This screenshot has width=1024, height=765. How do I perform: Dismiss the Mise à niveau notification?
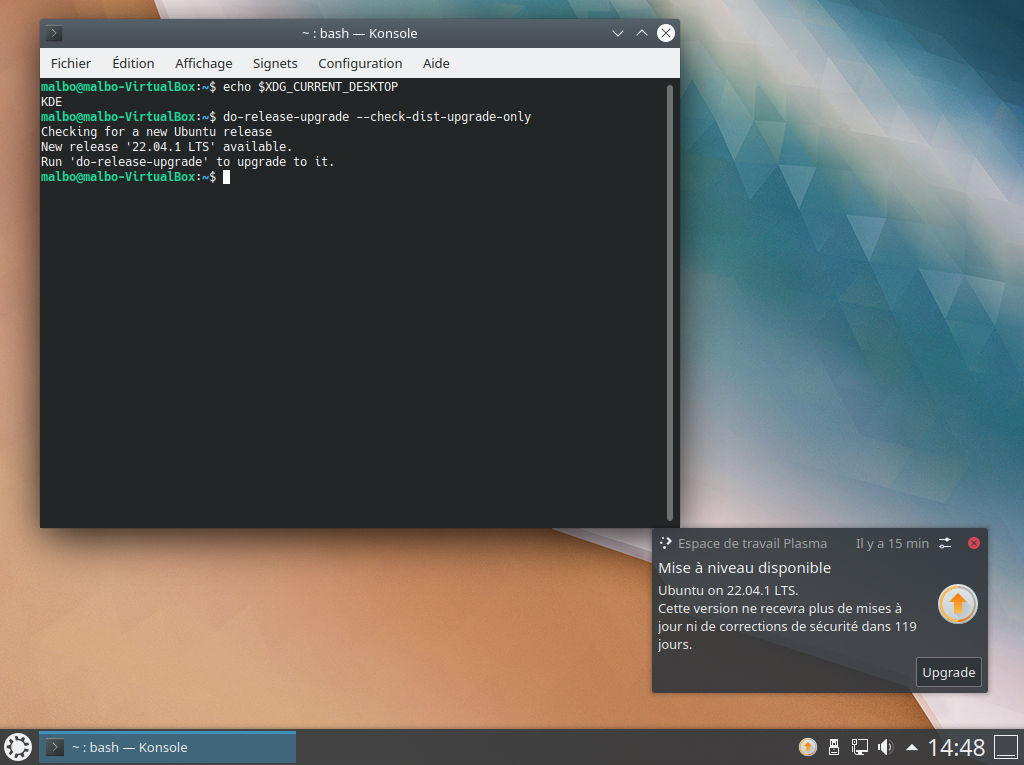[x=973, y=543]
